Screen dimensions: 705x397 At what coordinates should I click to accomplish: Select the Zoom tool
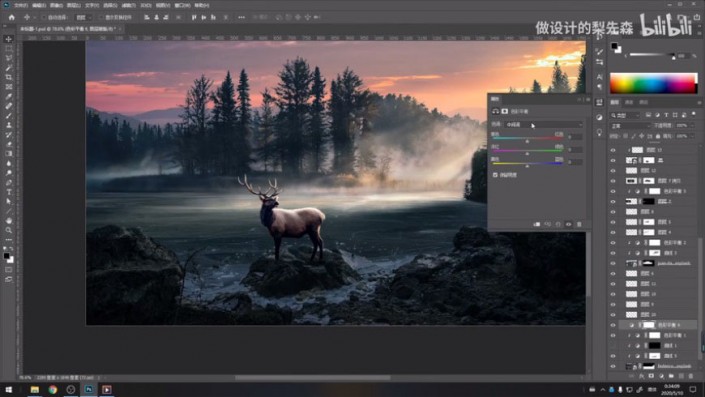pyautogui.click(x=9, y=230)
